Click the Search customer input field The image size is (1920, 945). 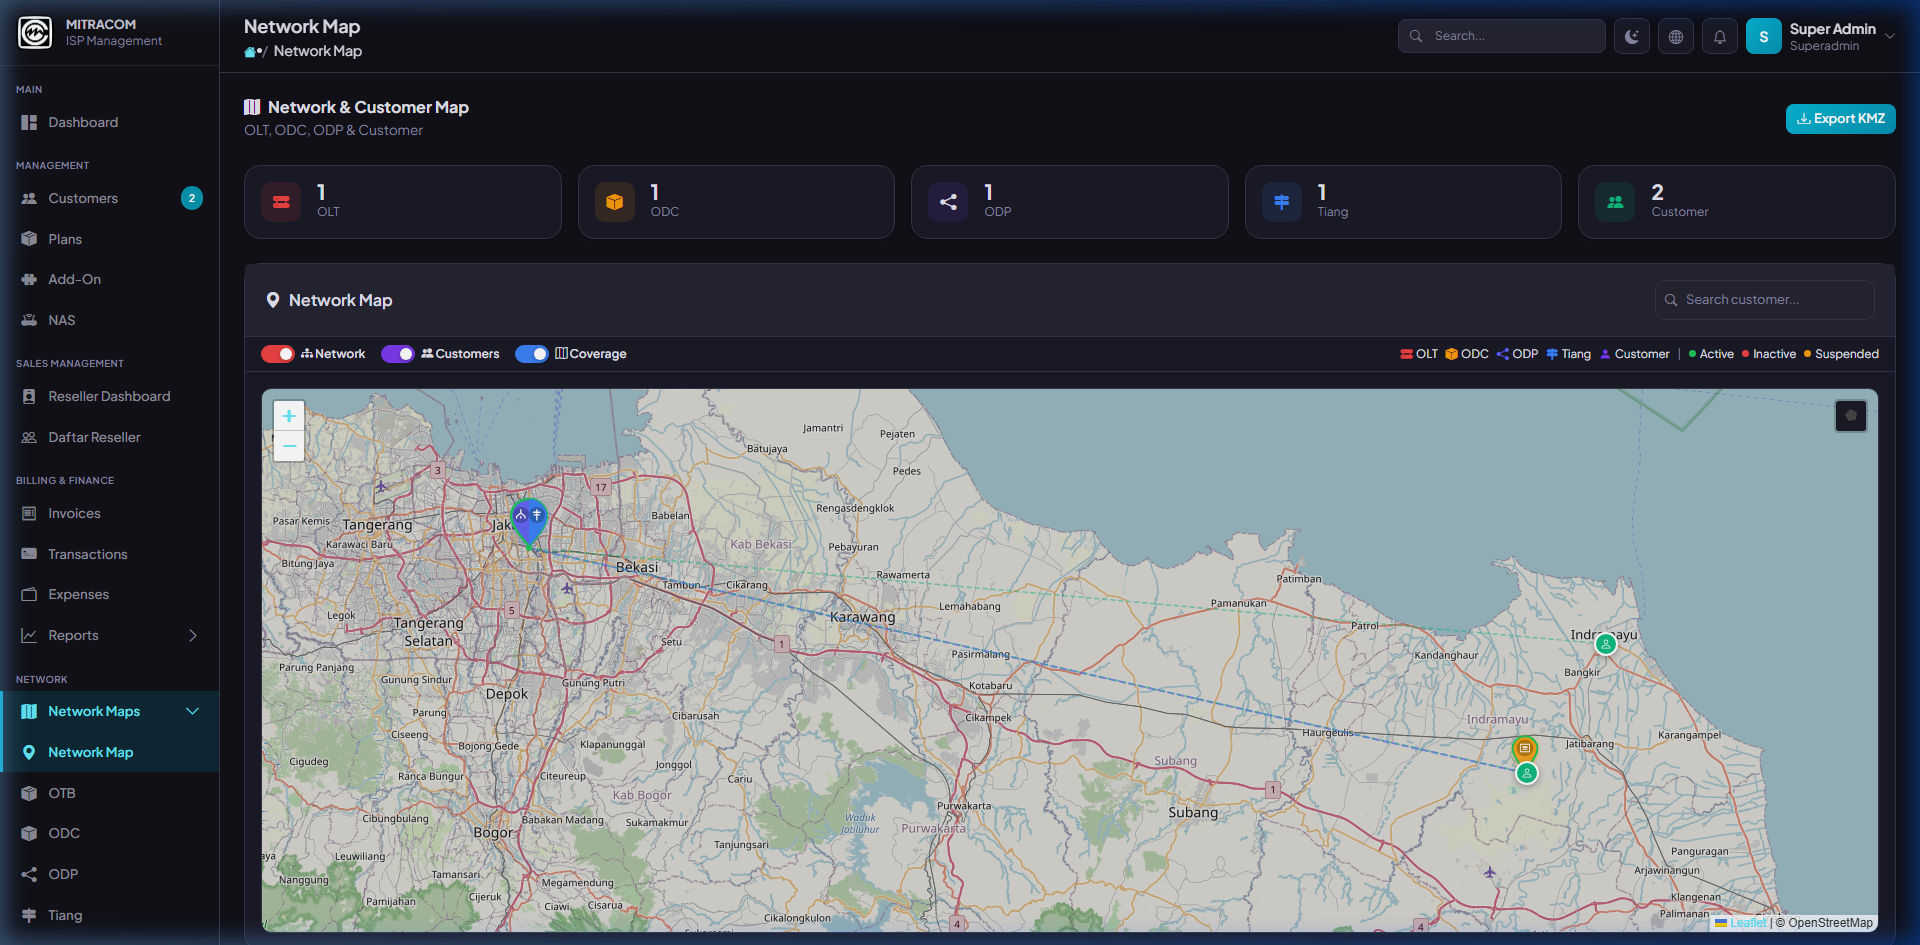click(x=1764, y=299)
